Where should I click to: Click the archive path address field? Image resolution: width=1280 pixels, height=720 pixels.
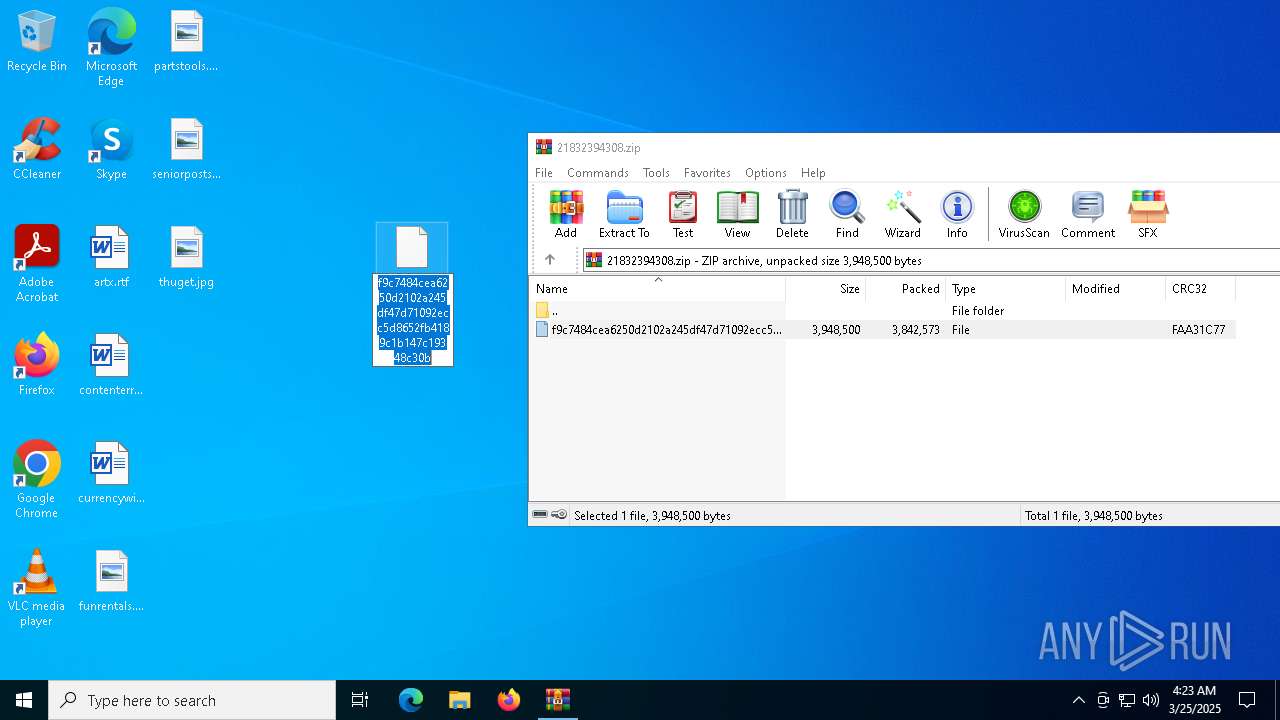pyautogui.click(x=931, y=260)
